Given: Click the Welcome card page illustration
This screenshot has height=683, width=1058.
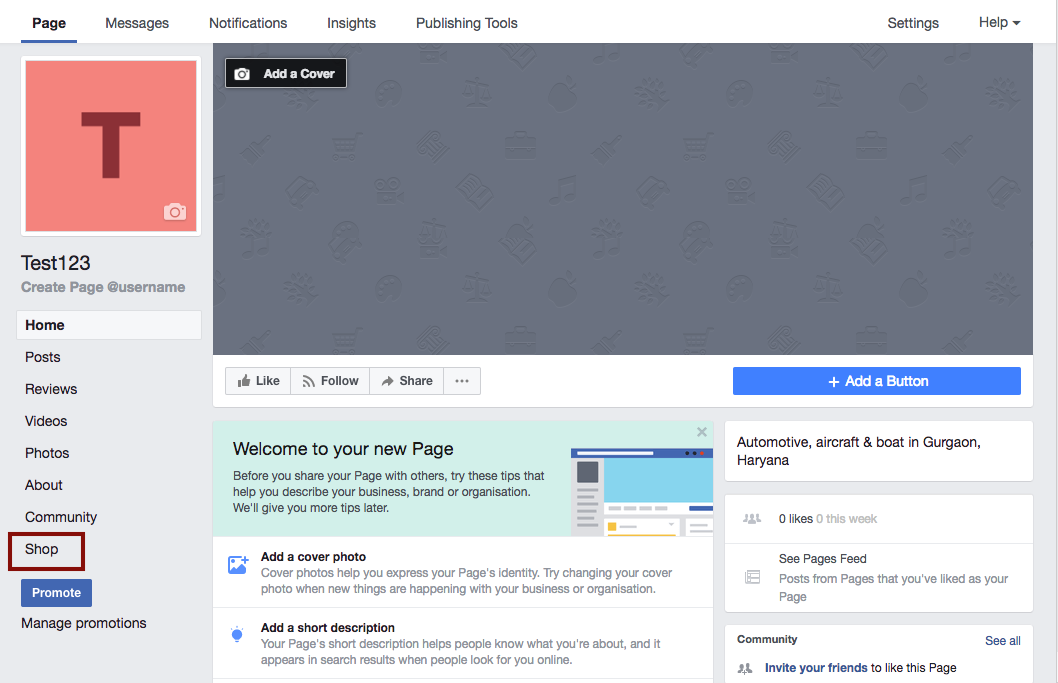Looking at the screenshot, I should [642, 491].
